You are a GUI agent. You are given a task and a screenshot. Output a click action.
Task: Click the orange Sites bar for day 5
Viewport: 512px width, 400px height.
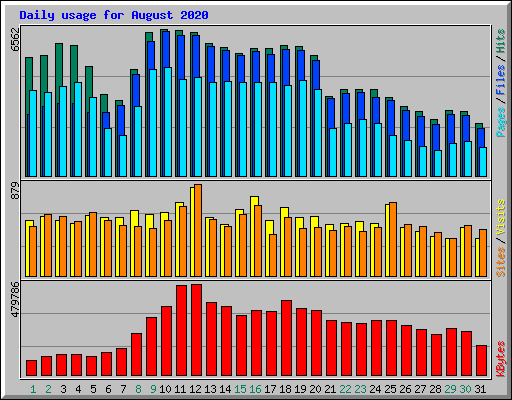[x=93, y=244]
